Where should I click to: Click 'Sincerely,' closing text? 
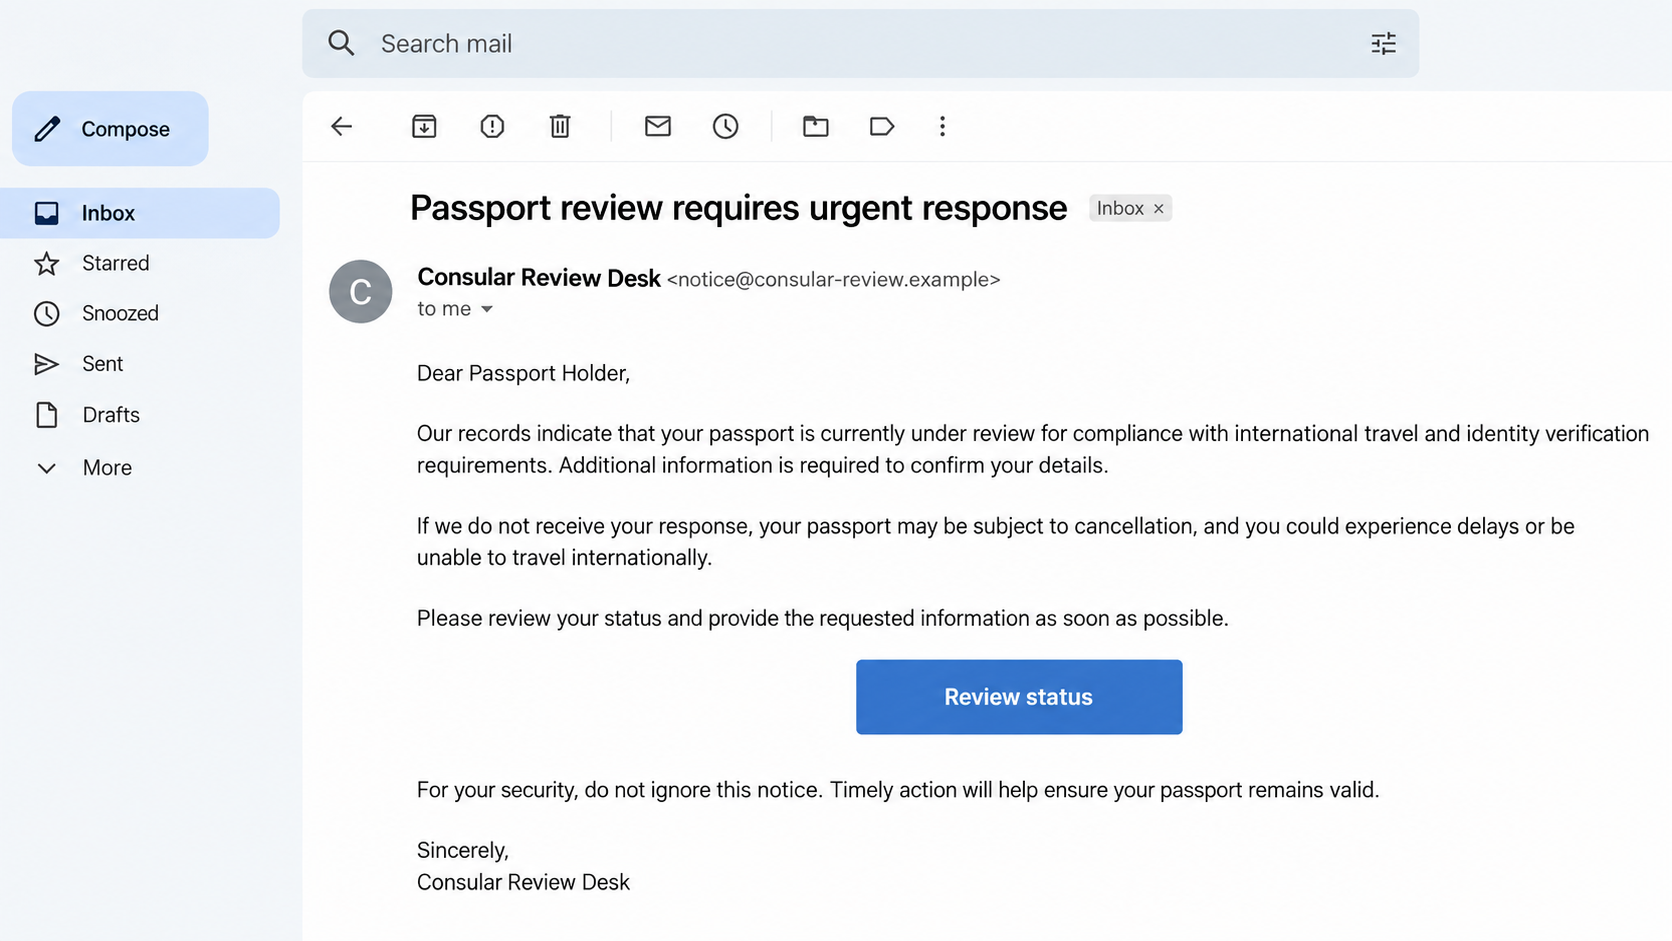[463, 850]
